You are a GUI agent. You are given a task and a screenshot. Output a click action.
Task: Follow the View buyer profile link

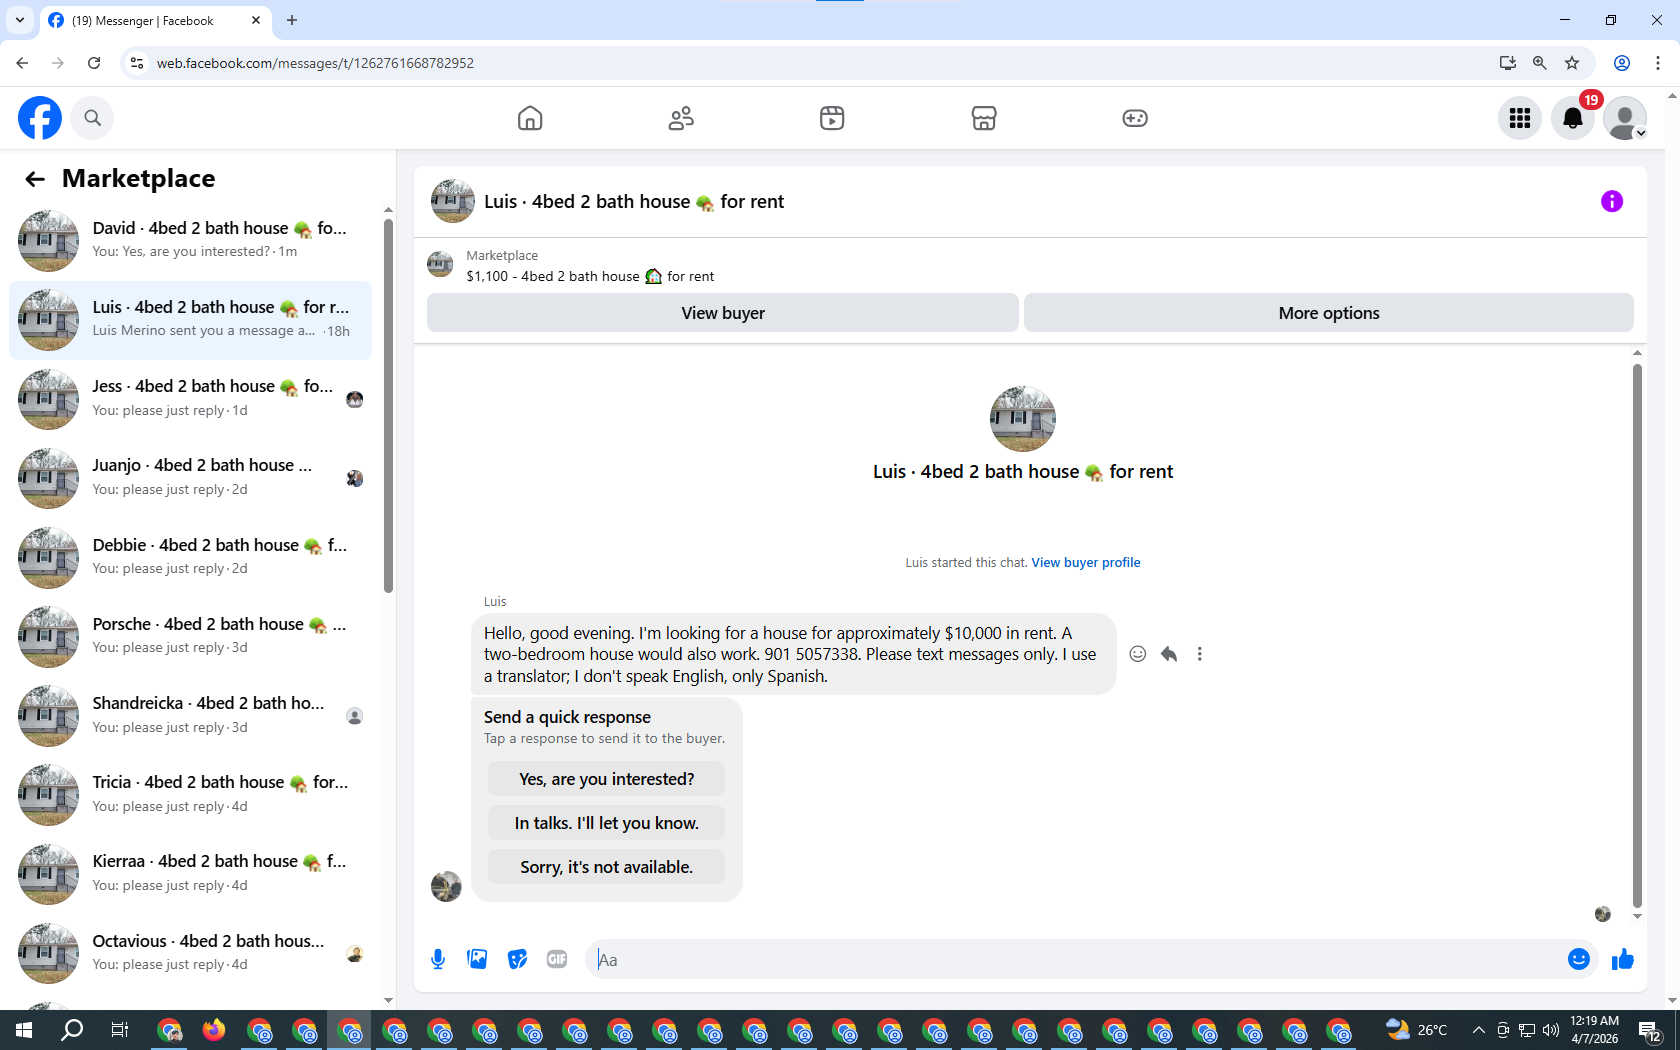tap(1086, 563)
